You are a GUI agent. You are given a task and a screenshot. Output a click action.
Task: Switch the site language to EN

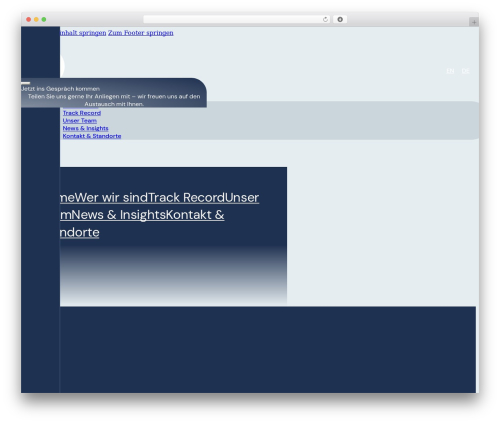coord(450,71)
